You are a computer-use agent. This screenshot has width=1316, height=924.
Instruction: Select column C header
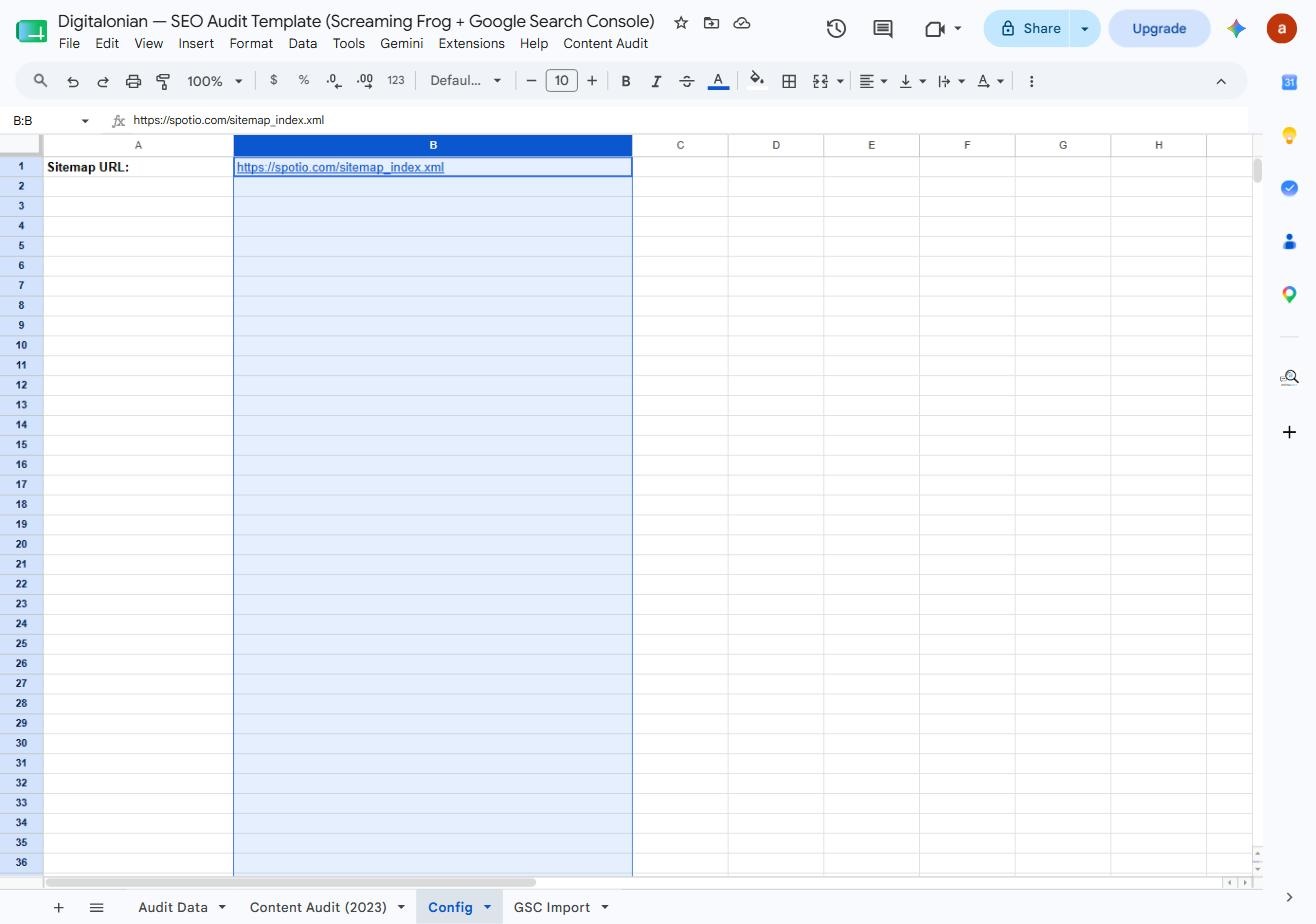680,145
